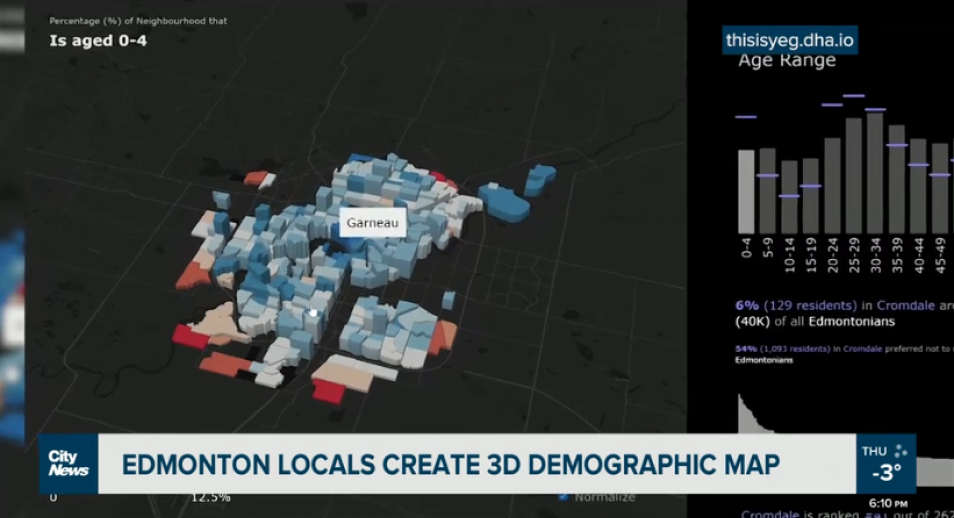Toggle the Normalize checkbox
The width and height of the screenshot is (954, 518).
(x=563, y=497)
